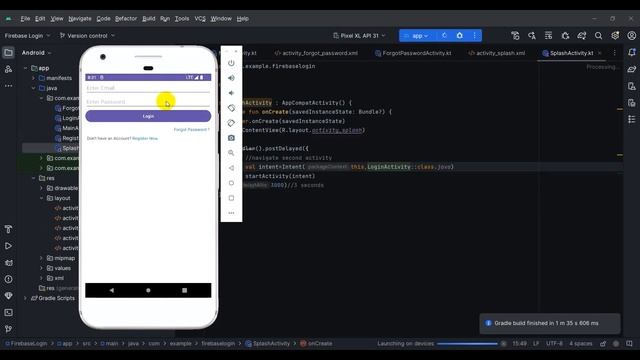The height and width of the screenshot is (360, 640).
Task: Click the emulator toolbar back triangle
Action: [x=231, y=168]
